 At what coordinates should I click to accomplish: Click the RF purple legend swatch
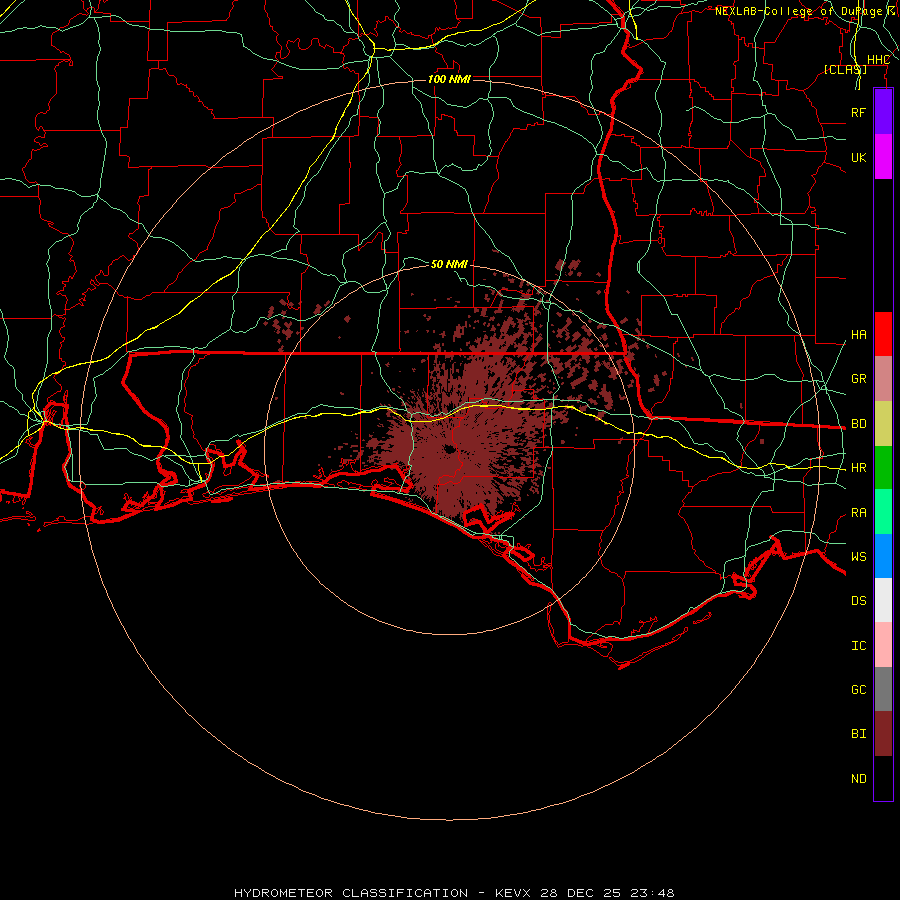[883, 112]
